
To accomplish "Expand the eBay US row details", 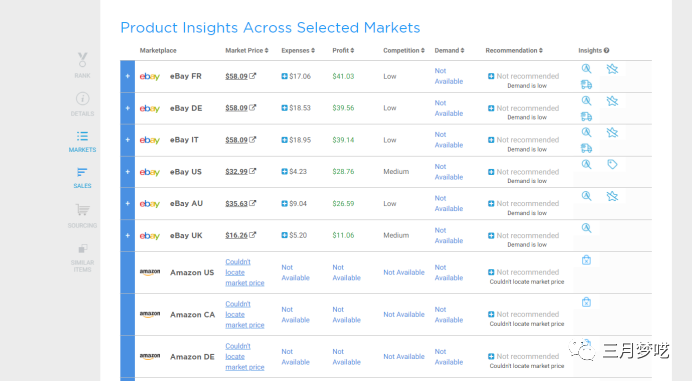I will click(x=128, y=171).
